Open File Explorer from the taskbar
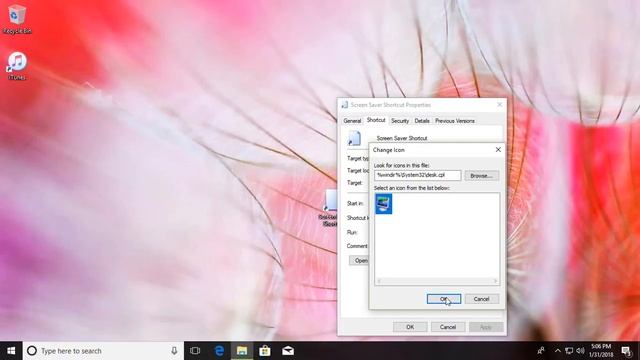This screenshot has width=640, height=360. (242, 351)
